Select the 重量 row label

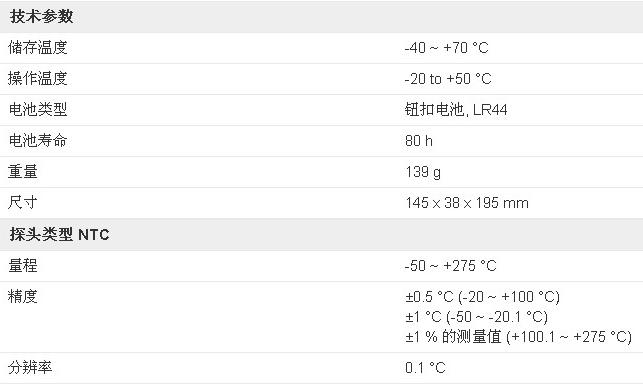[x=23, y=171]
